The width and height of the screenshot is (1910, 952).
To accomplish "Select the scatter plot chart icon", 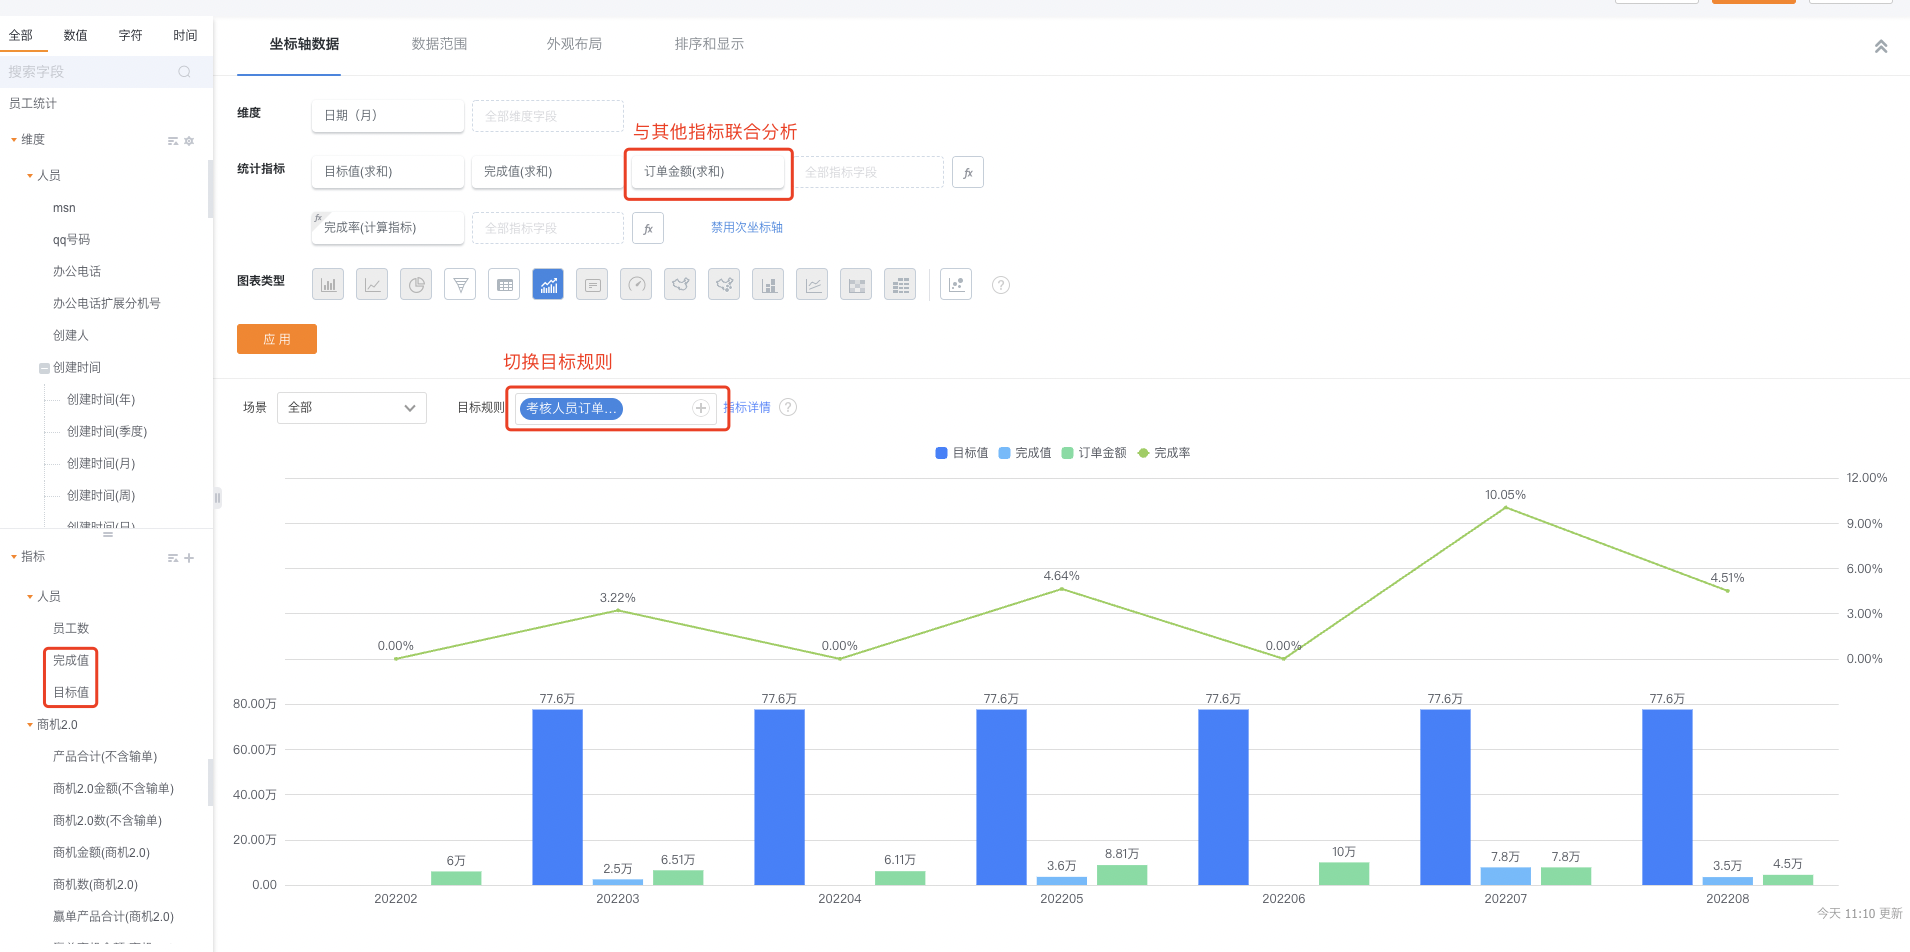I will coord(956,285).
